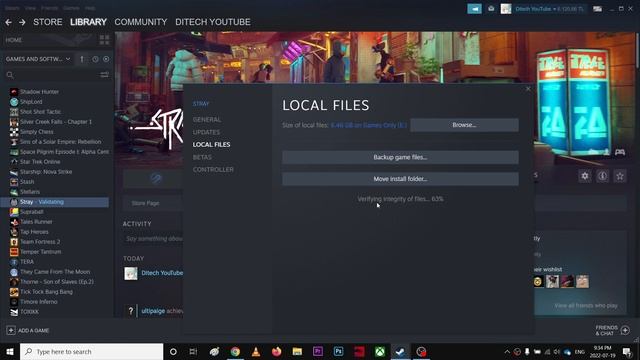Select Stray - Validating in game list
The height and width of the screenshot is (360, 640).
[x=55, y=202]
